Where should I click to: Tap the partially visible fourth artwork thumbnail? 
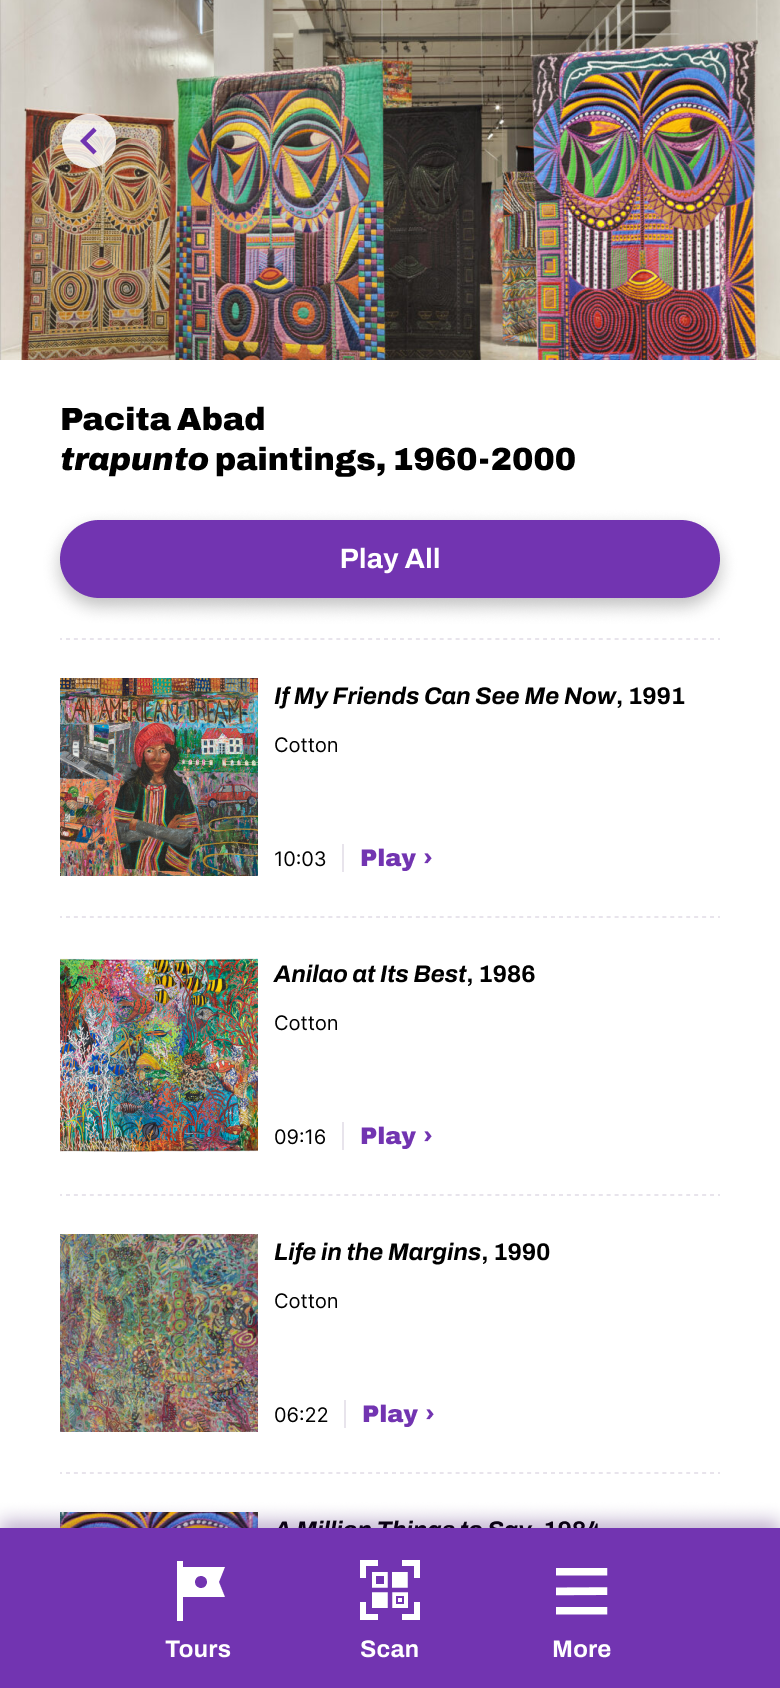coord(159,1520)
